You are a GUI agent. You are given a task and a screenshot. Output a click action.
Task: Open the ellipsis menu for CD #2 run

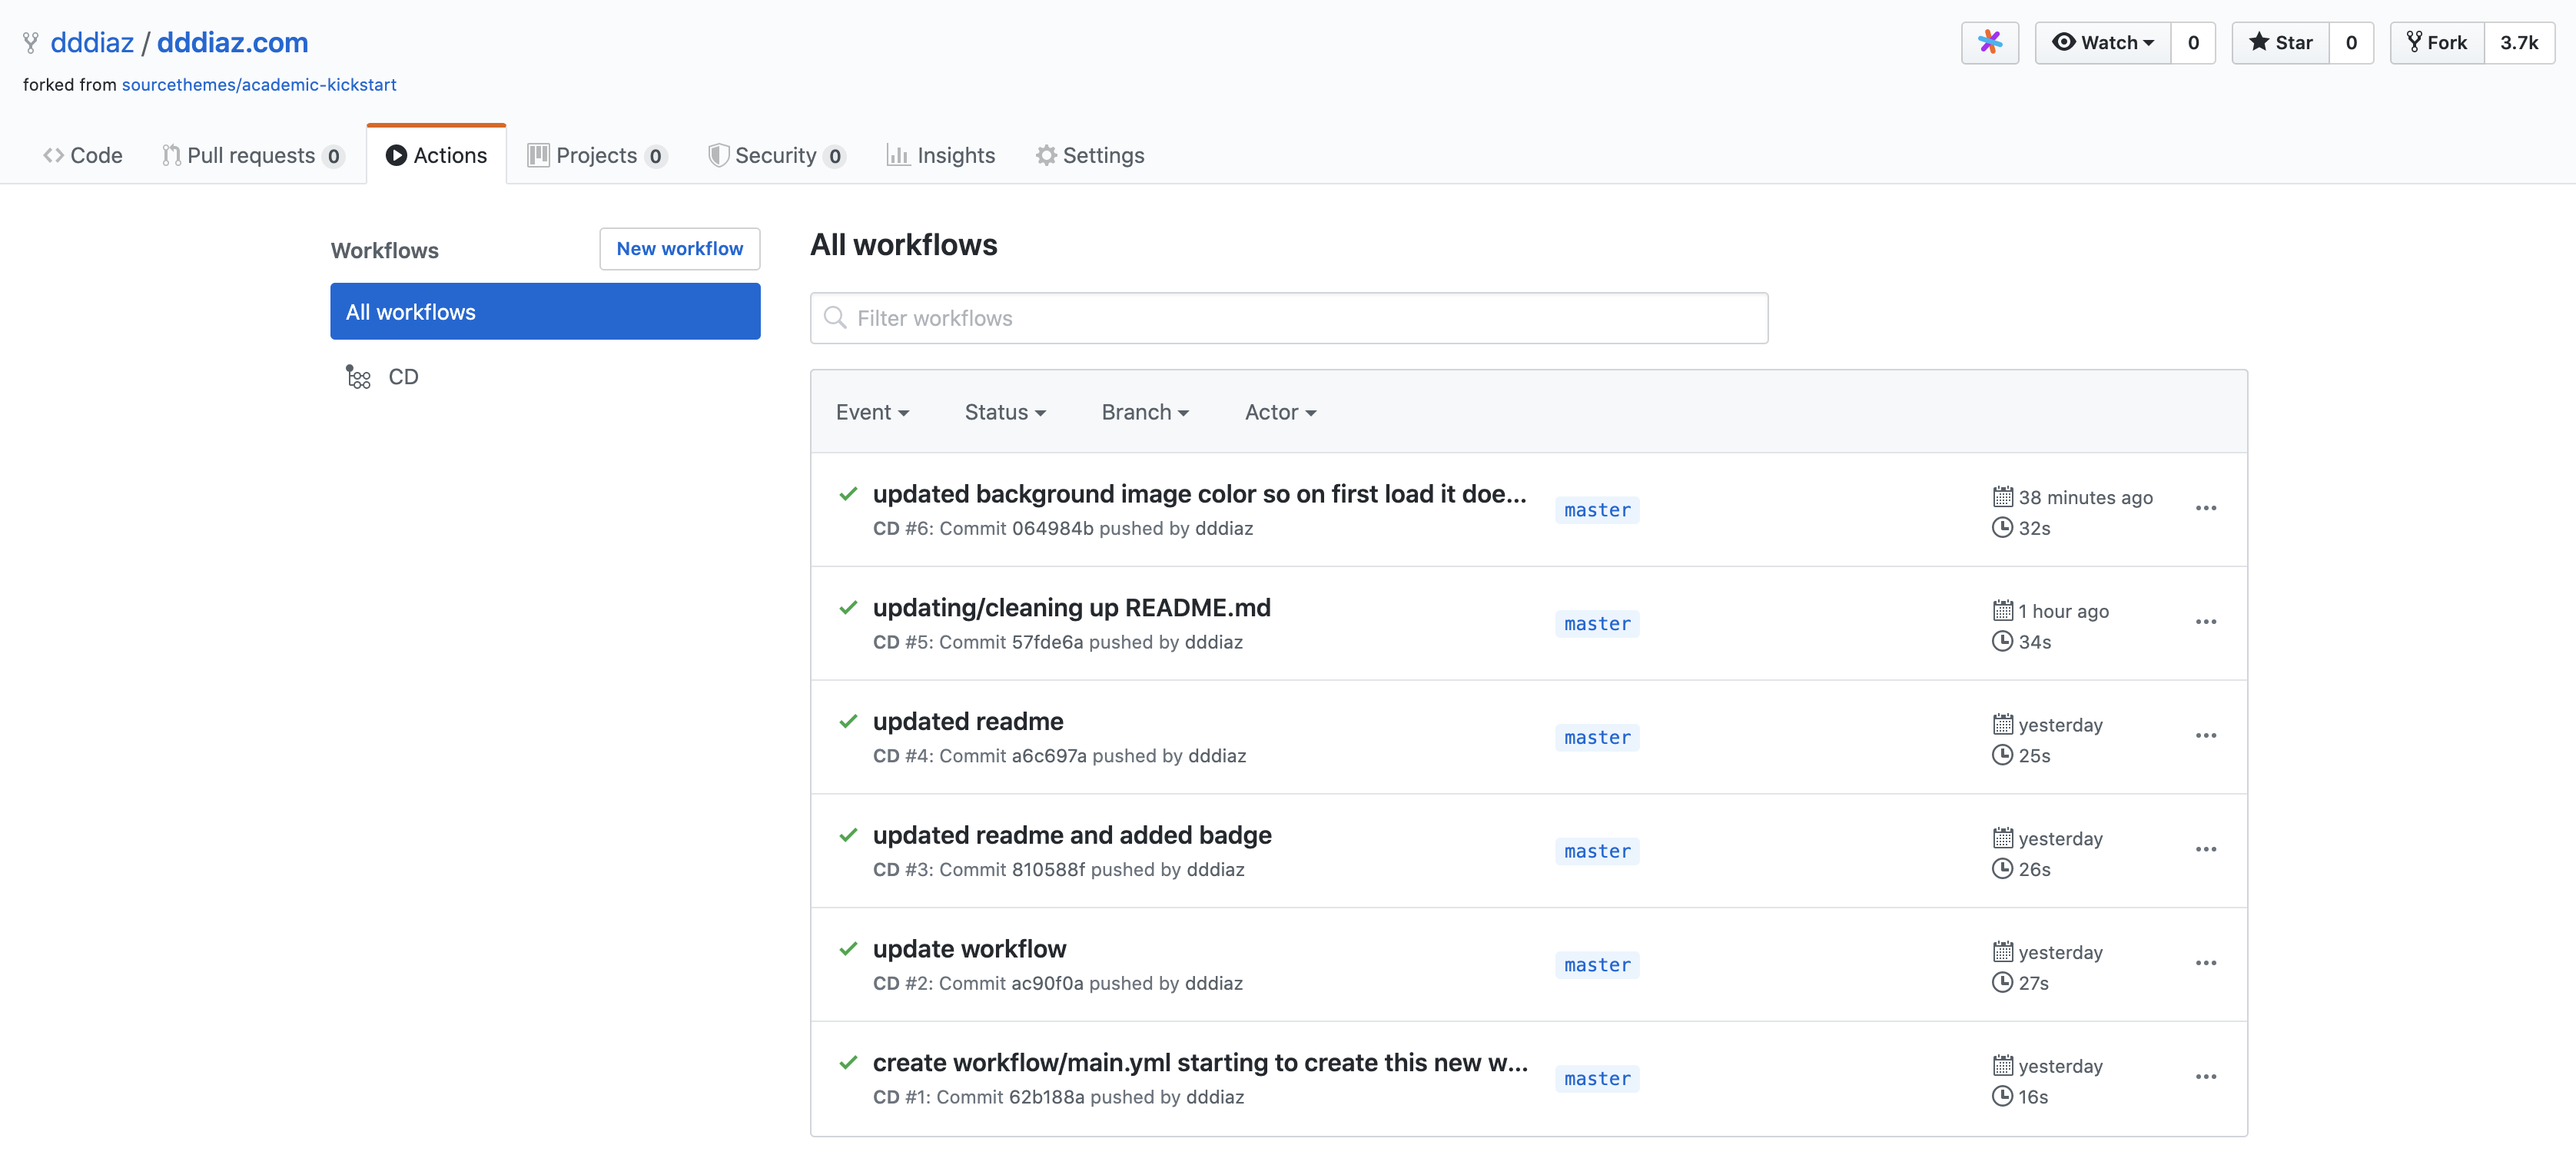tap(2206, 963)
